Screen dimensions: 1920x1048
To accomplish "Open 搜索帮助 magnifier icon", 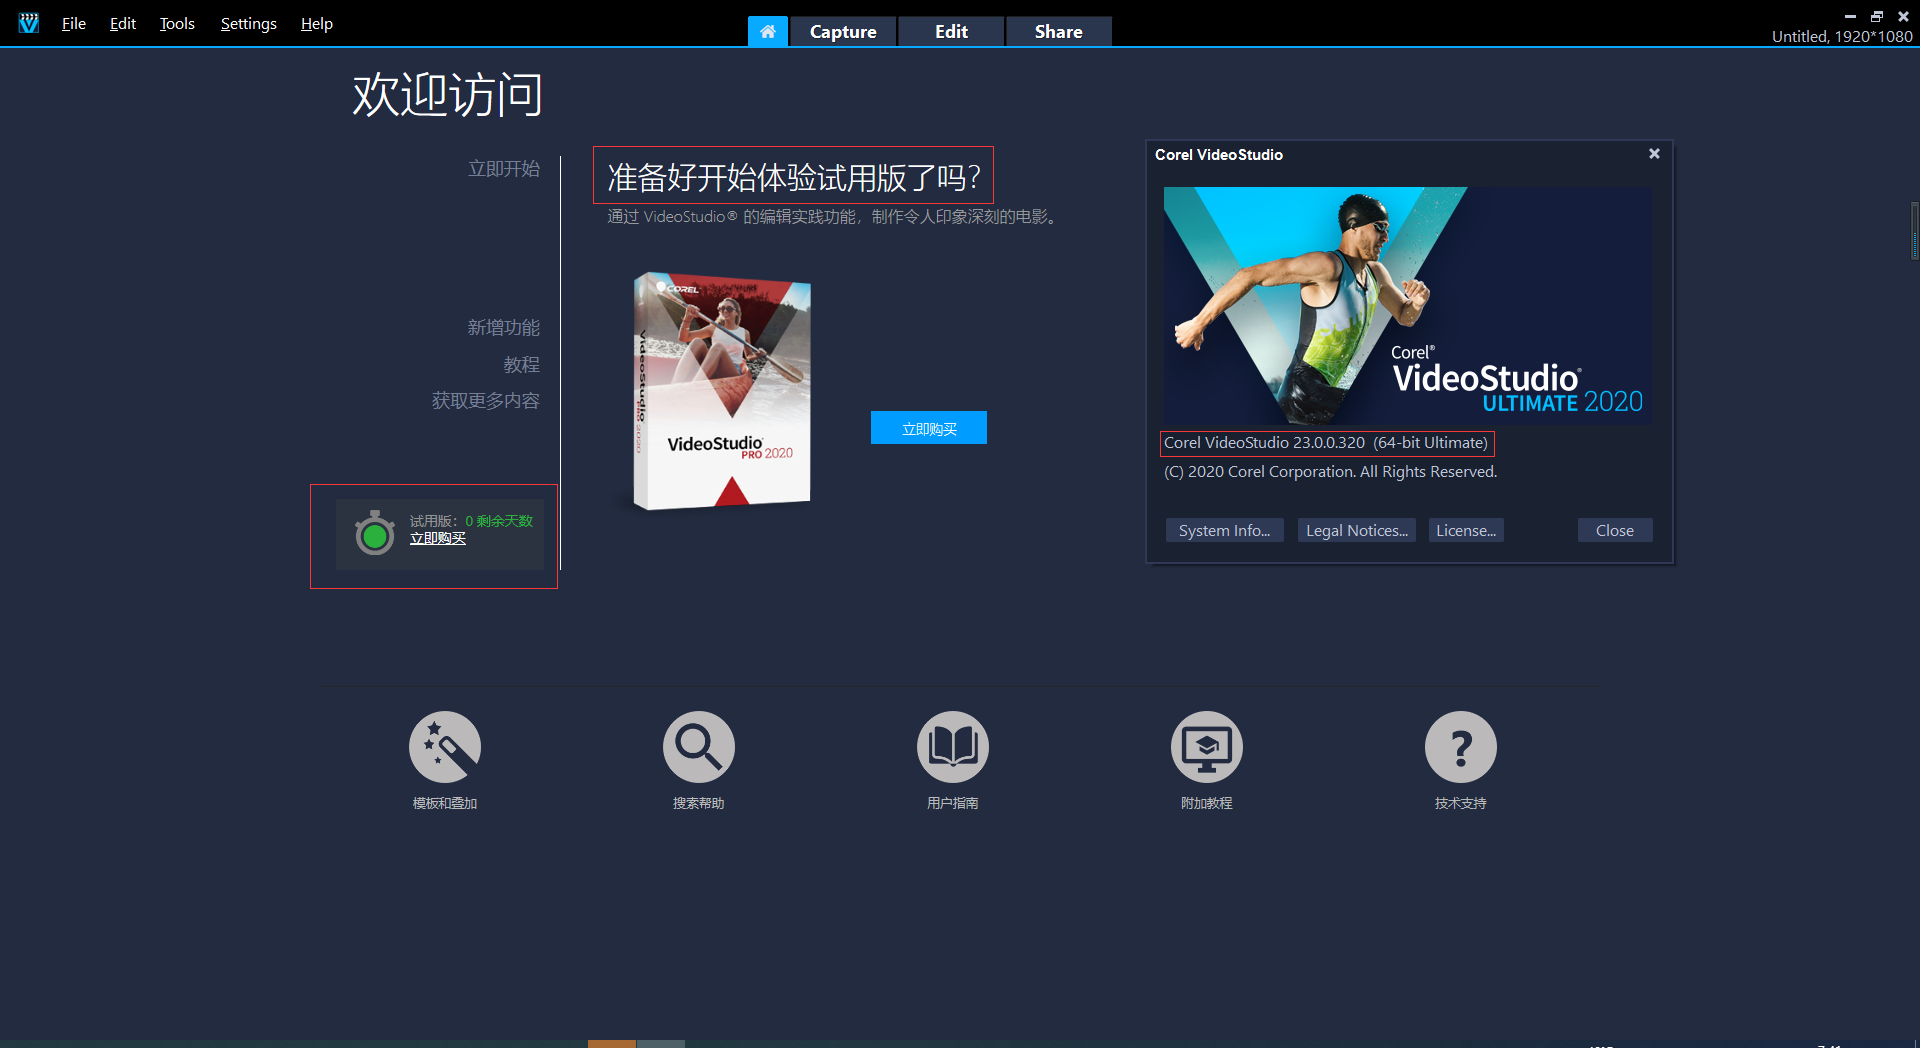I will (699, 747).
